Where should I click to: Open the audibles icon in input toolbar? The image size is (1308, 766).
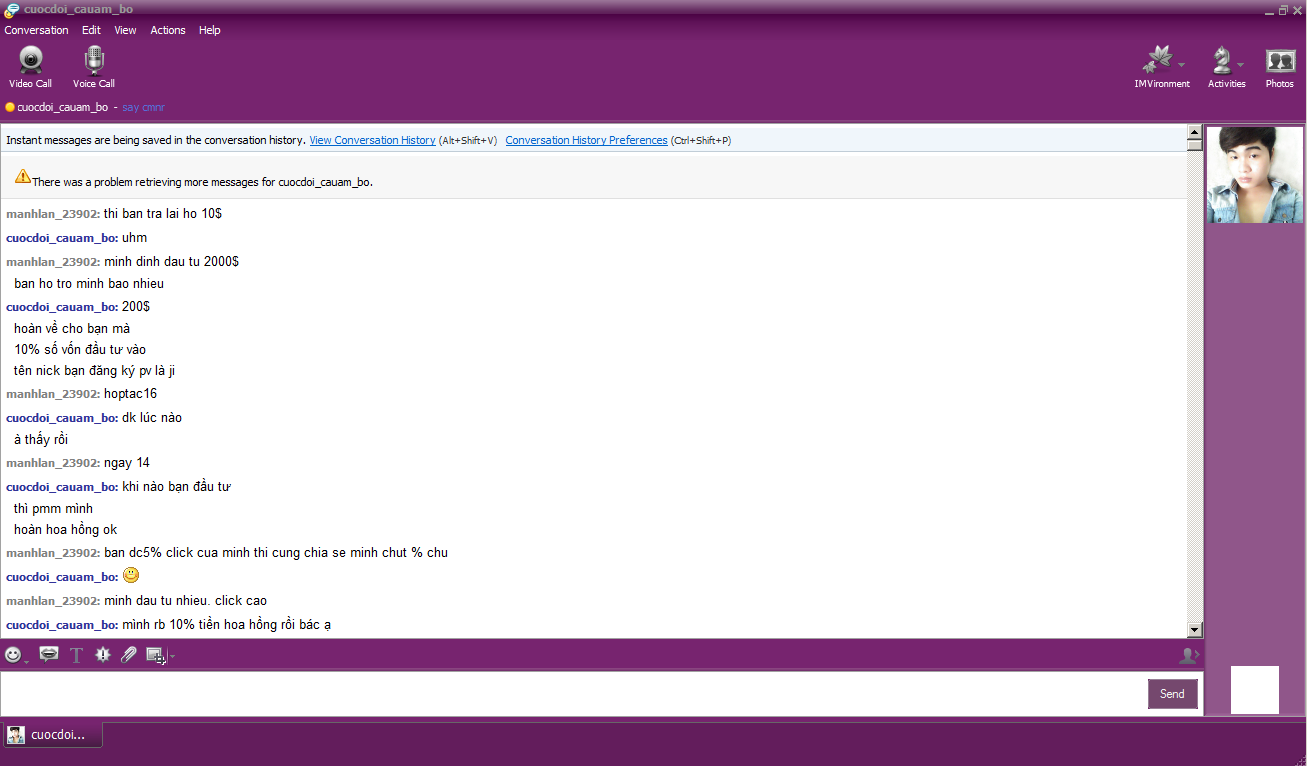tap(48, 654)
